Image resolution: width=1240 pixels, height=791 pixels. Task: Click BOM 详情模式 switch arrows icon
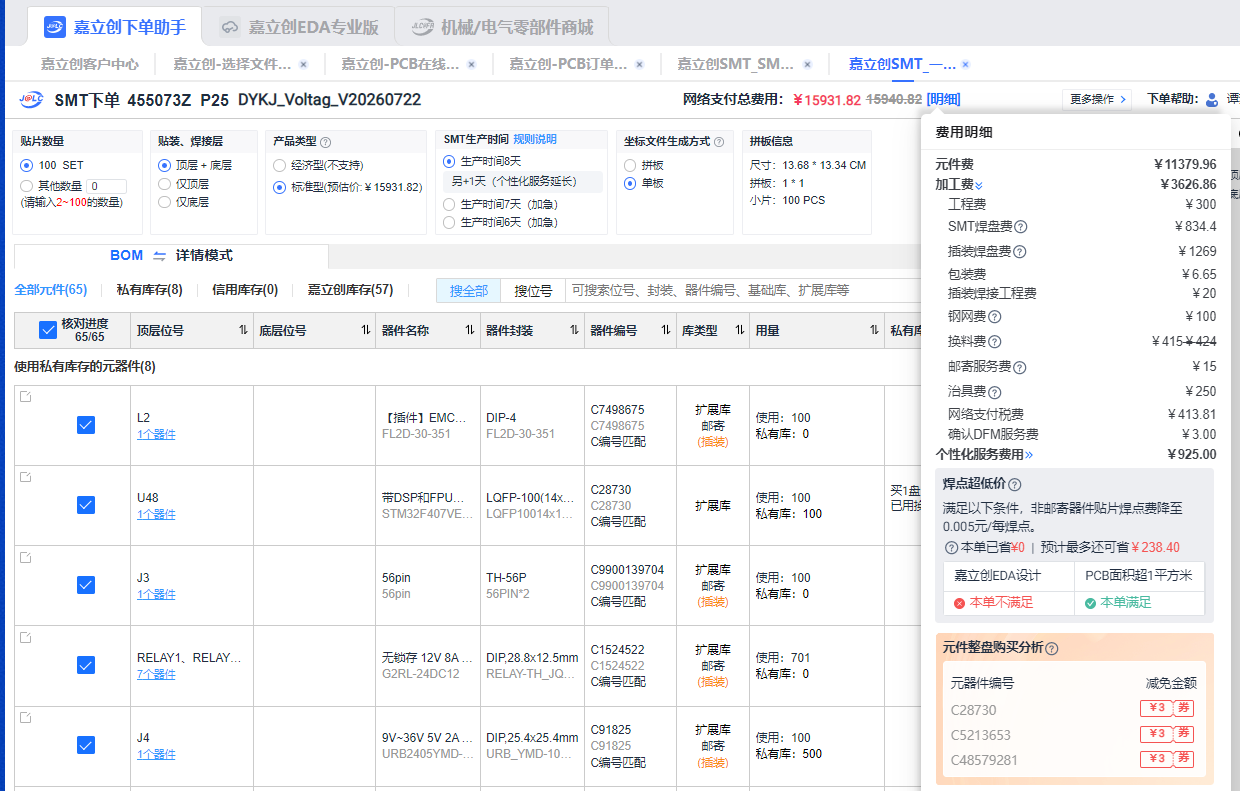point(160,256)
